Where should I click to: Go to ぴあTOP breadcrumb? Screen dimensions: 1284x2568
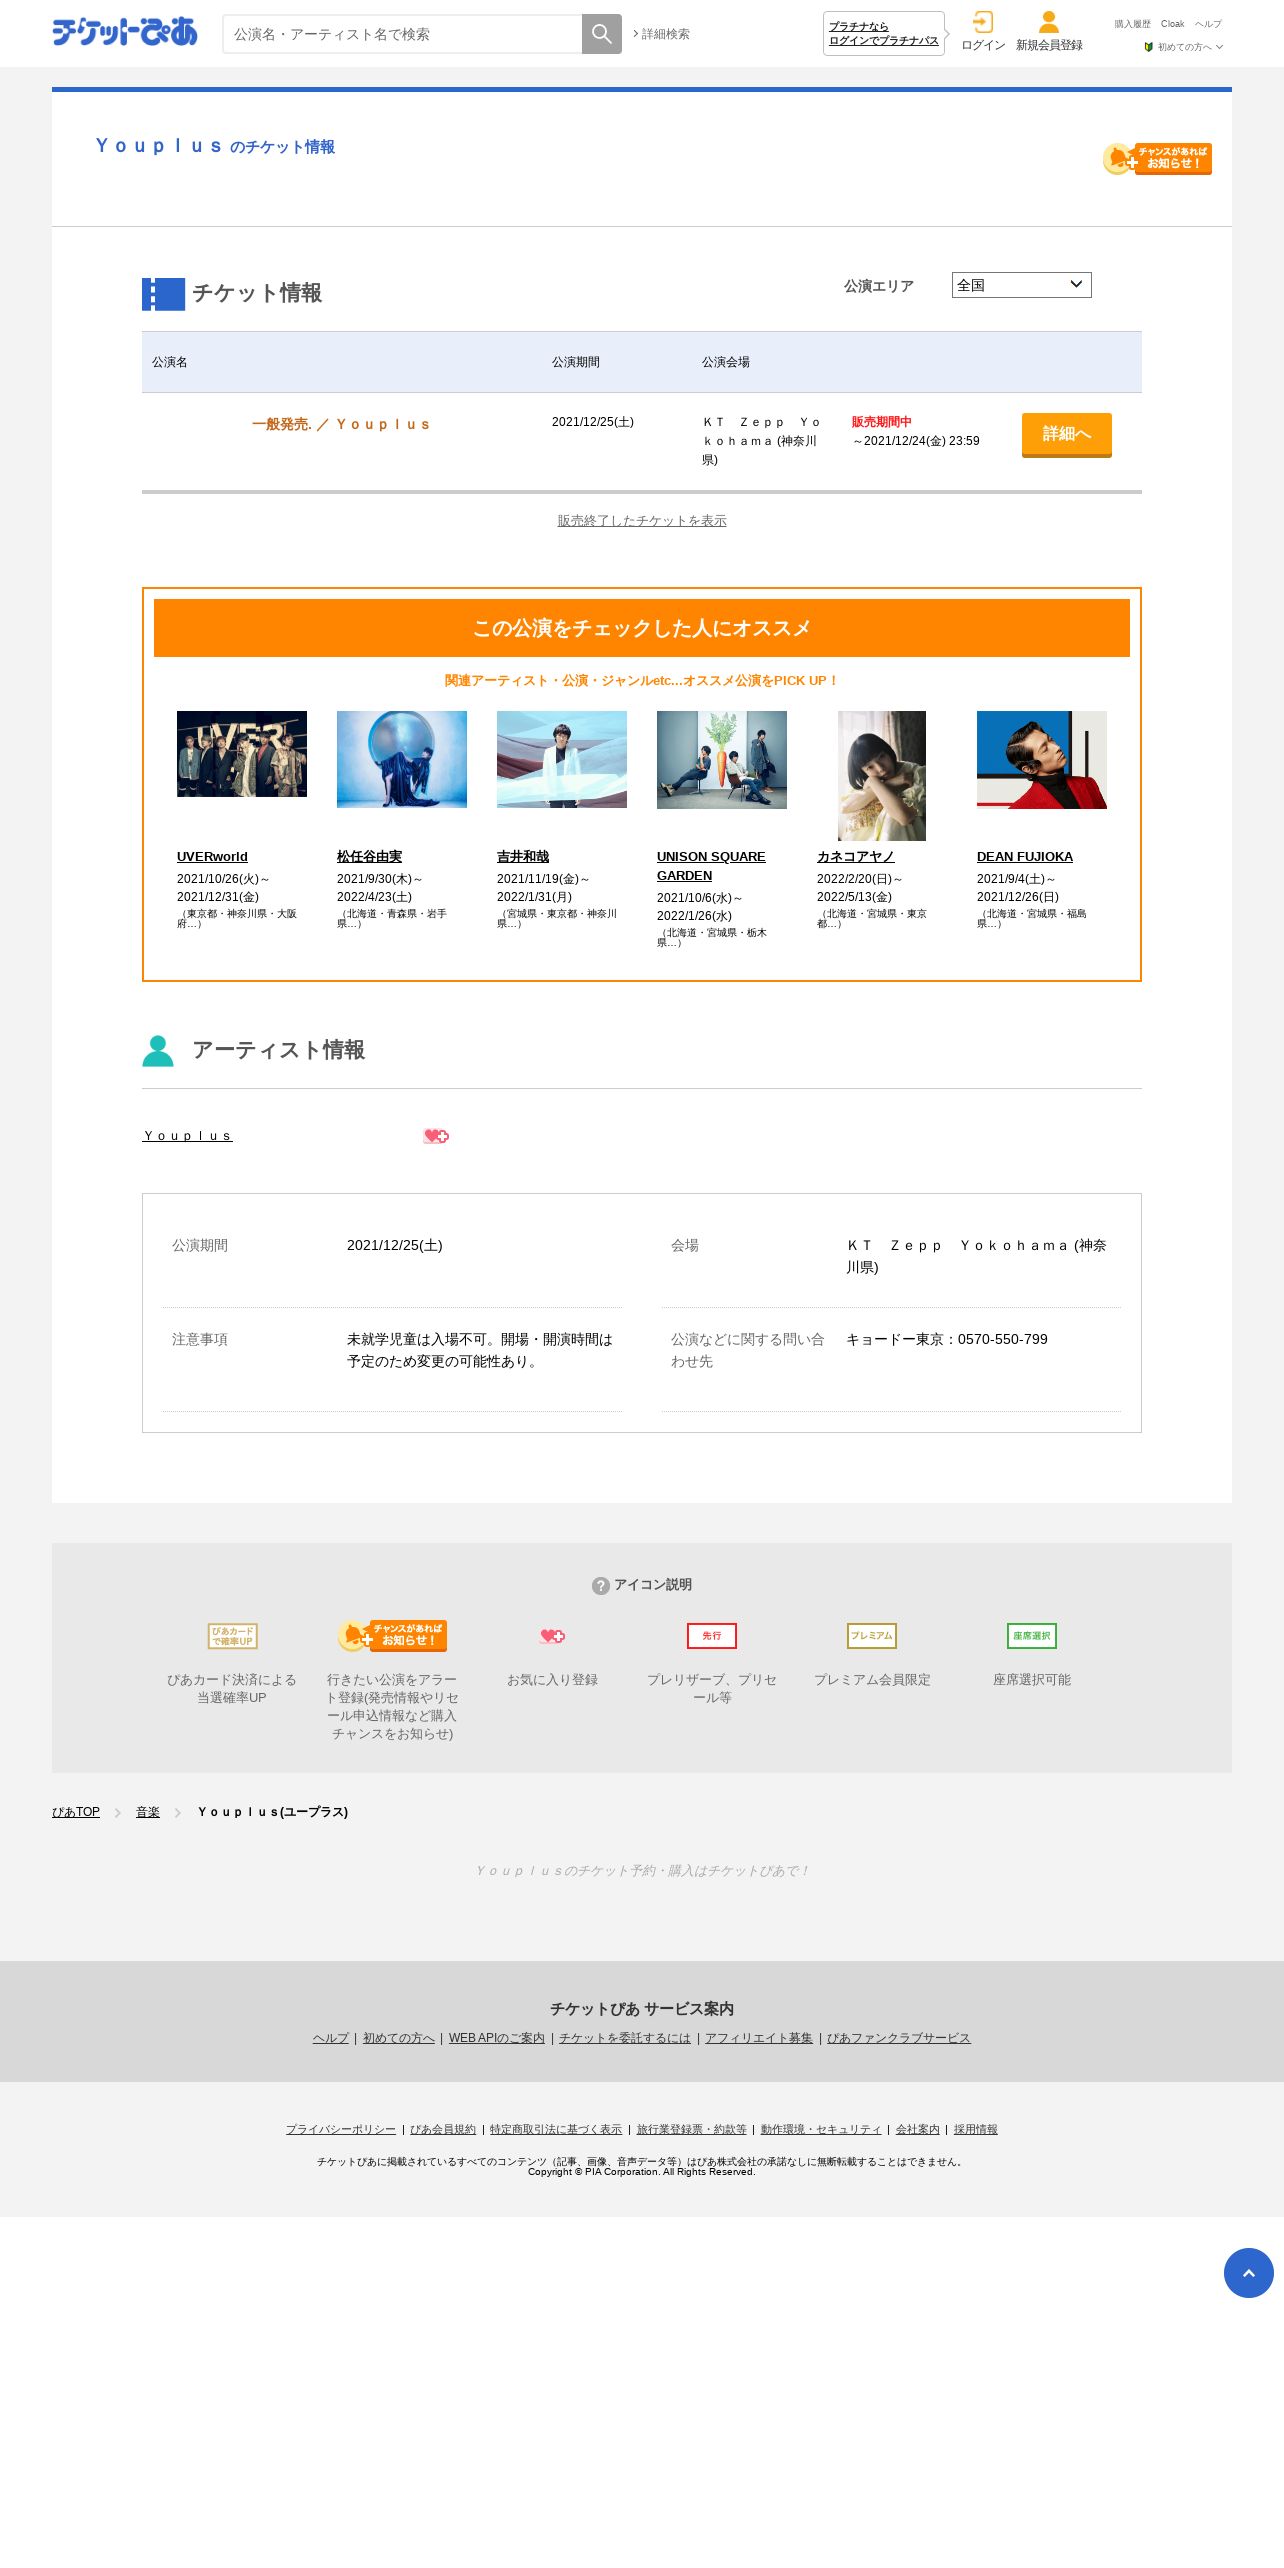[76, 1812]
